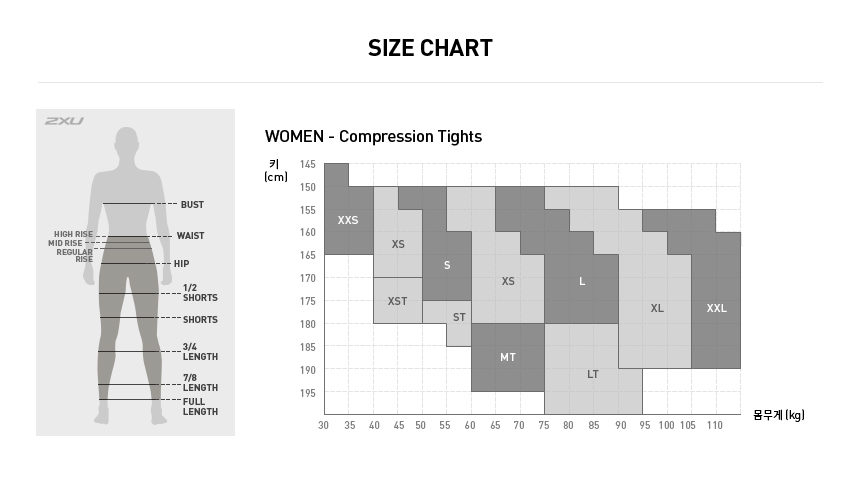Pick the XXL size block
This screenshot has width=860, height=488.
tap(716, 308)
